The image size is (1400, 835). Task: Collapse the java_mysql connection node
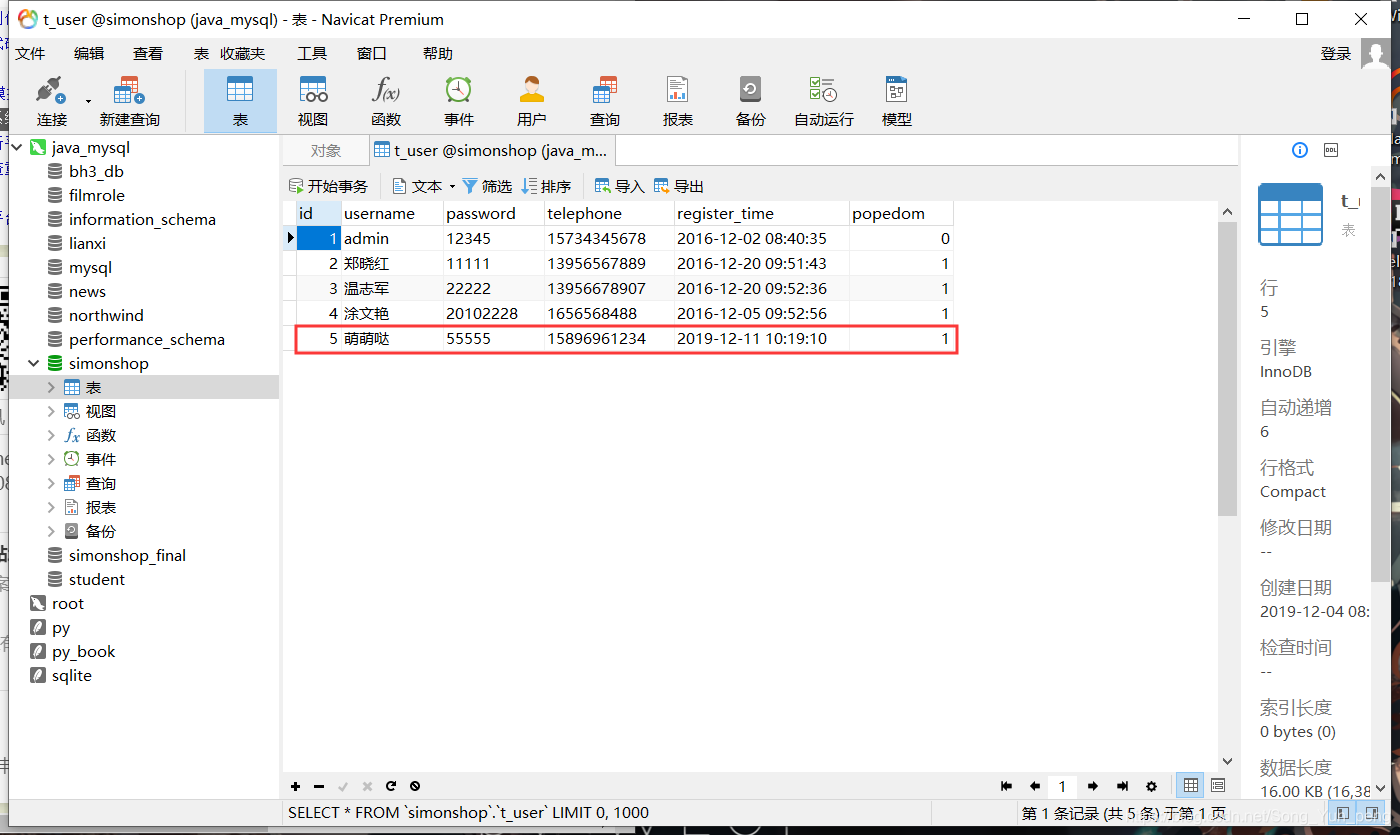click(x=15, y=148)
